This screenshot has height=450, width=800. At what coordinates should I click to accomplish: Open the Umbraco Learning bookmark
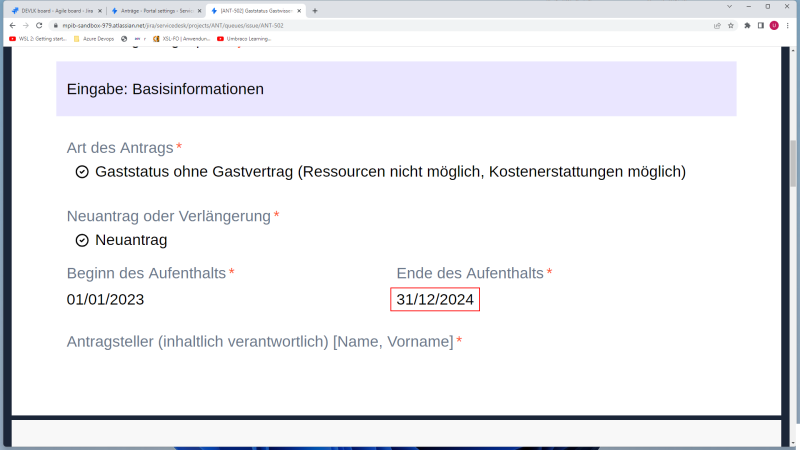tap(244, 39)
